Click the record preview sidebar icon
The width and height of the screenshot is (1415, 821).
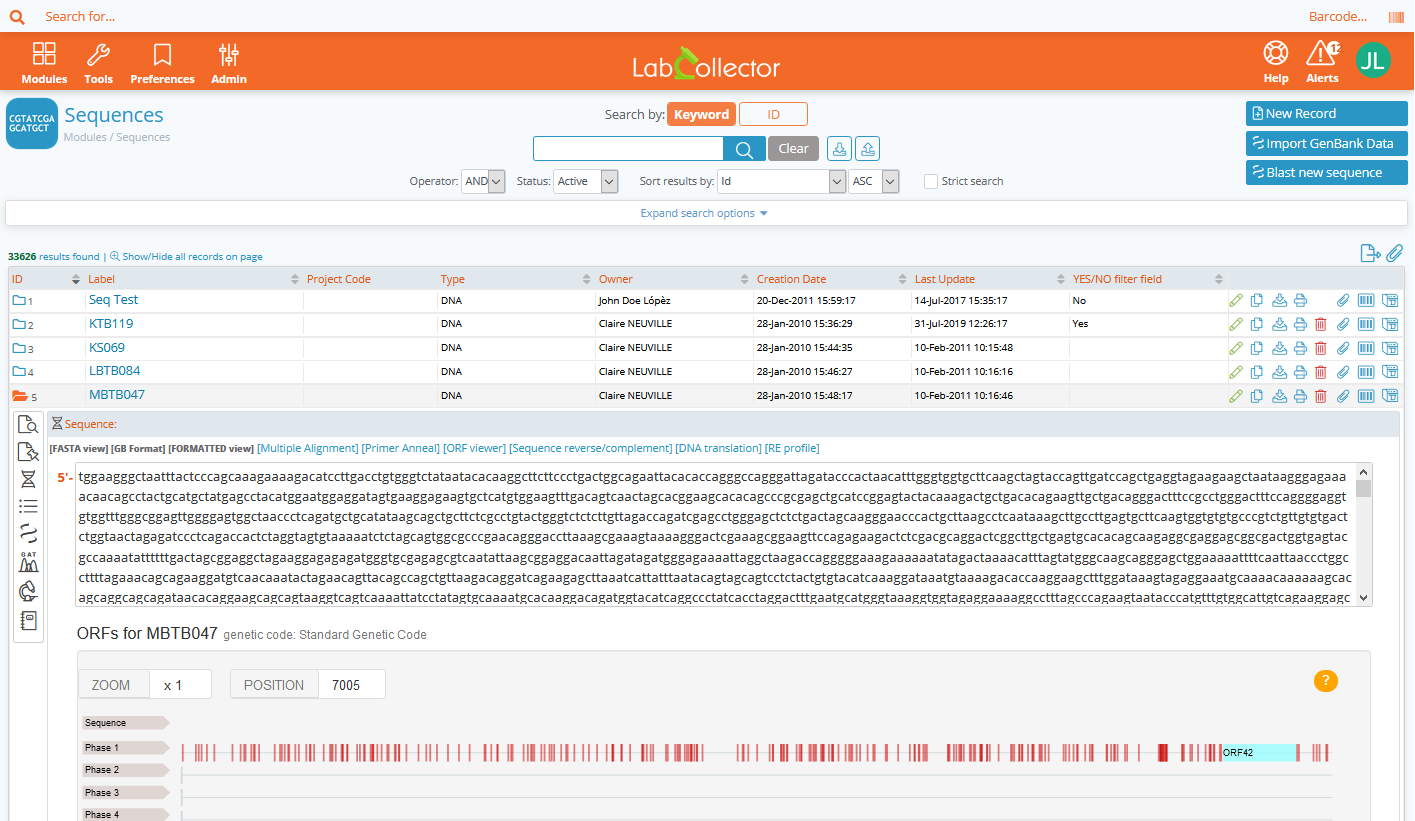pyautogui.click(x=28, y=424)
